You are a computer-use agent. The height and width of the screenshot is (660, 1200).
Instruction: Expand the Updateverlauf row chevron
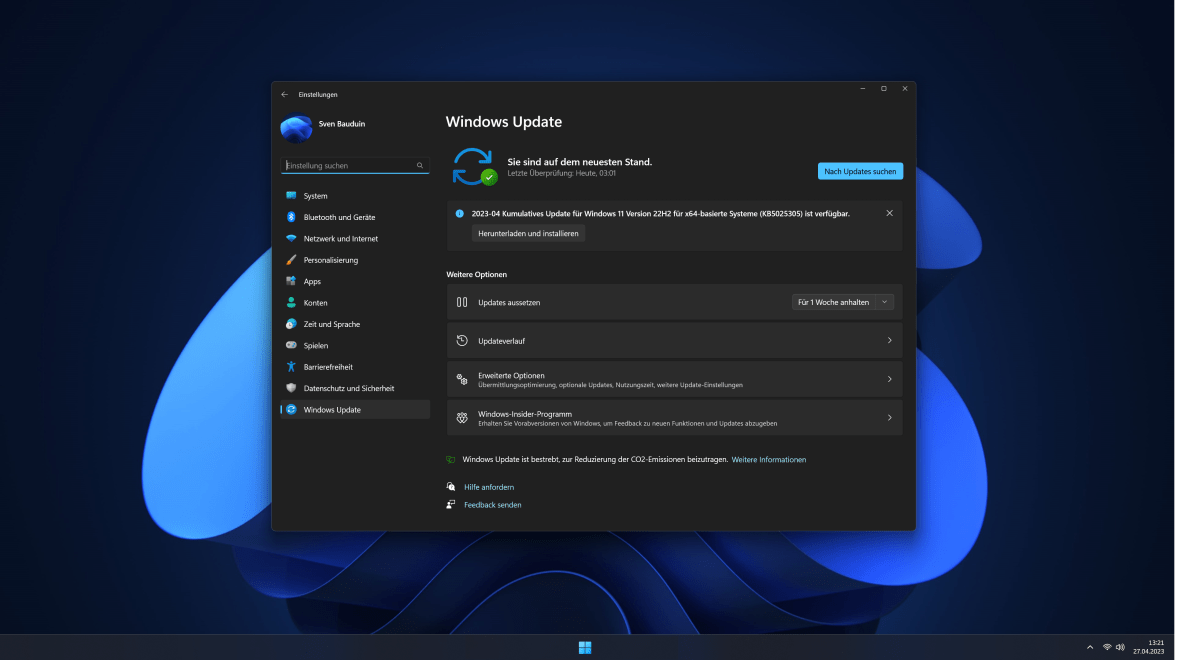click(x=889, y=341)
